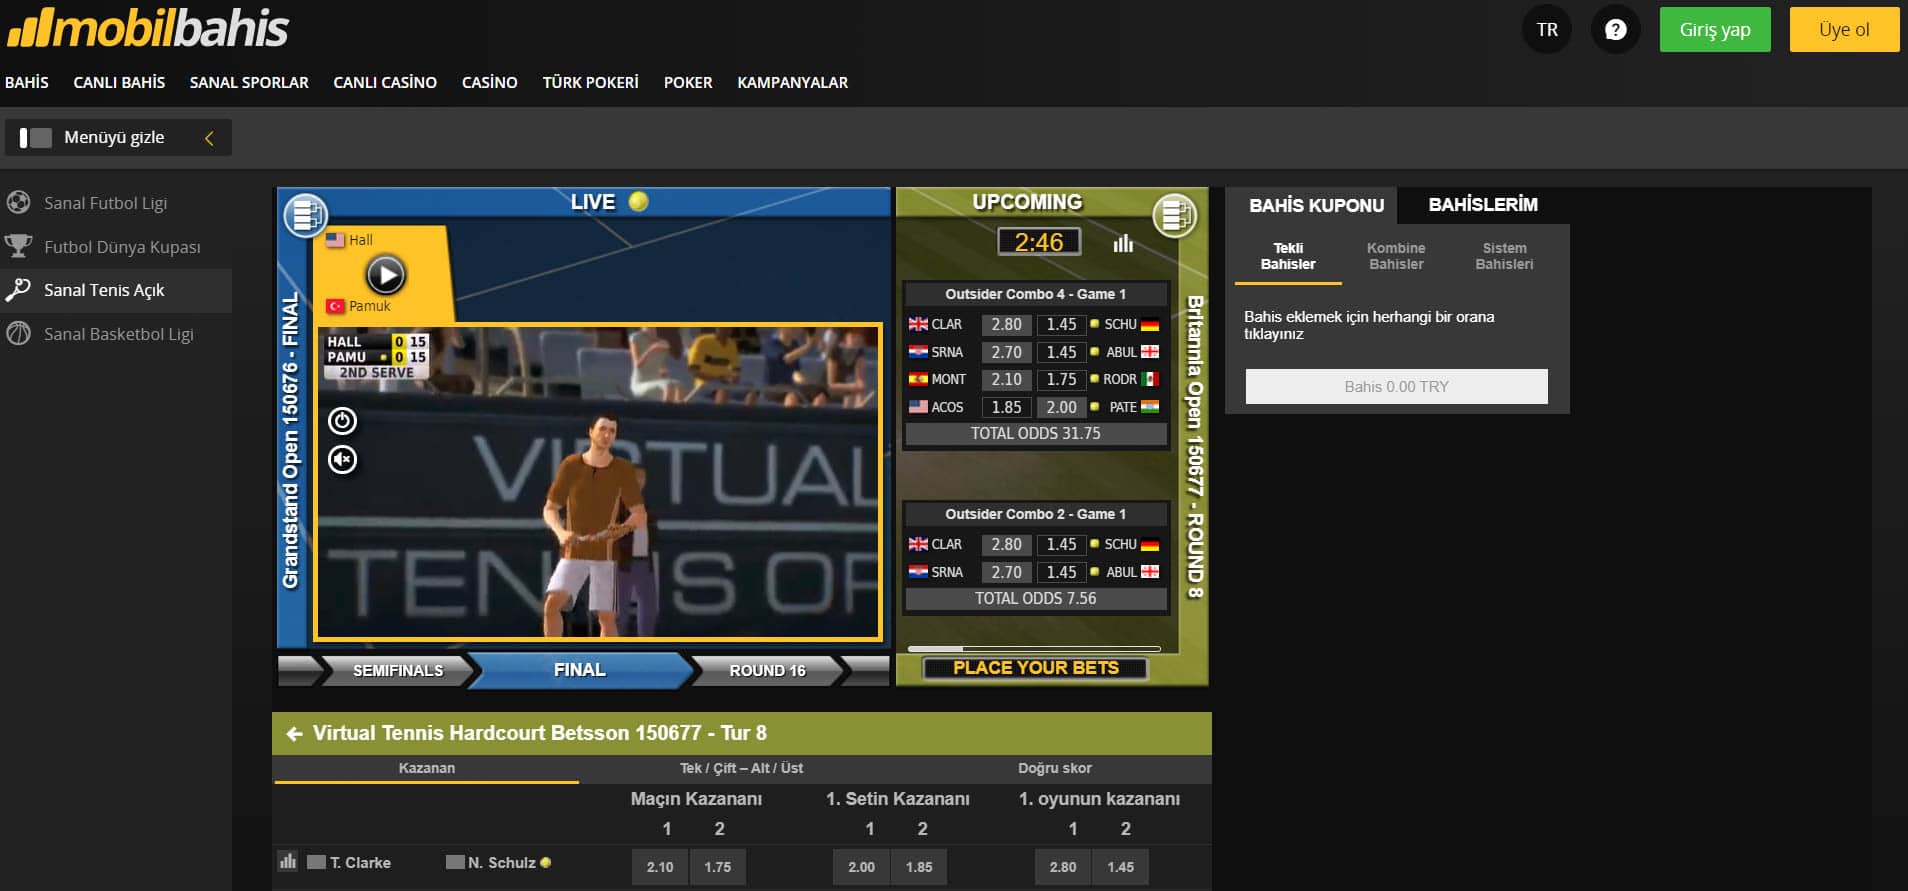
Task: Bet 1. oyunun kazananı odds 2.80
Action: [1063, 867]
